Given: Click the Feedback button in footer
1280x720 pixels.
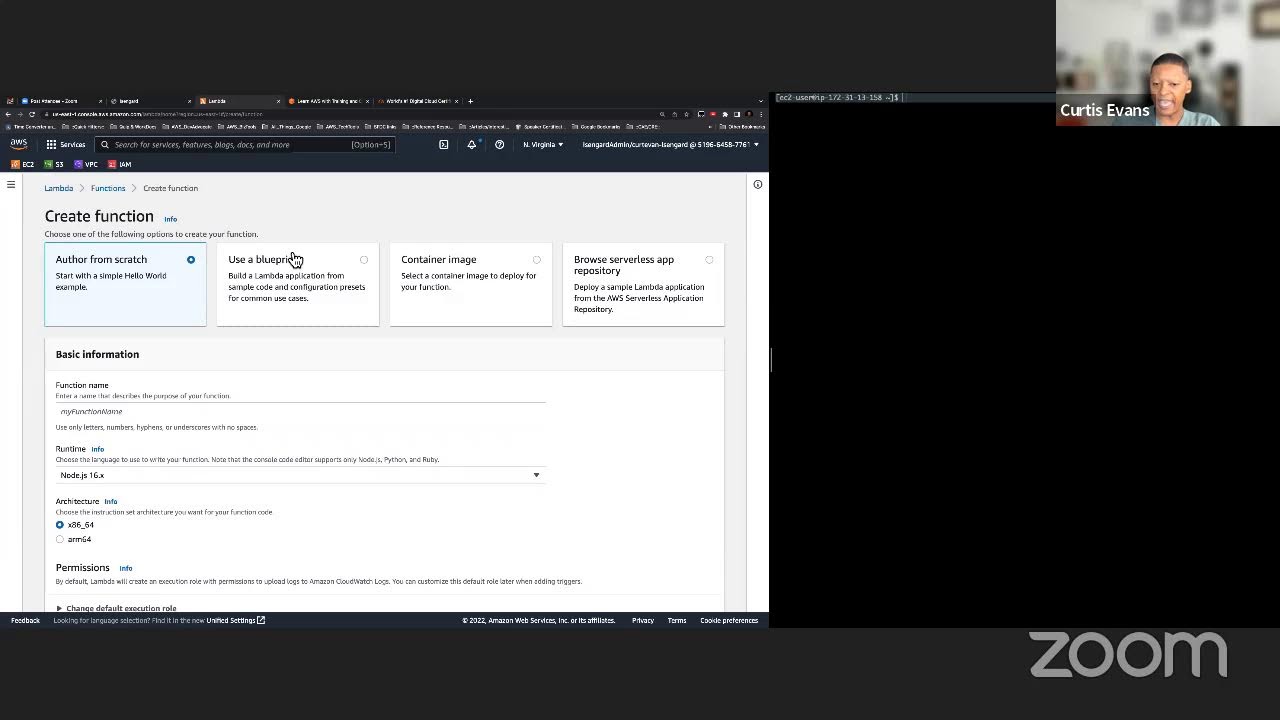Looking at the screenshot, I should pyautogui.click(x=25, y=620).
